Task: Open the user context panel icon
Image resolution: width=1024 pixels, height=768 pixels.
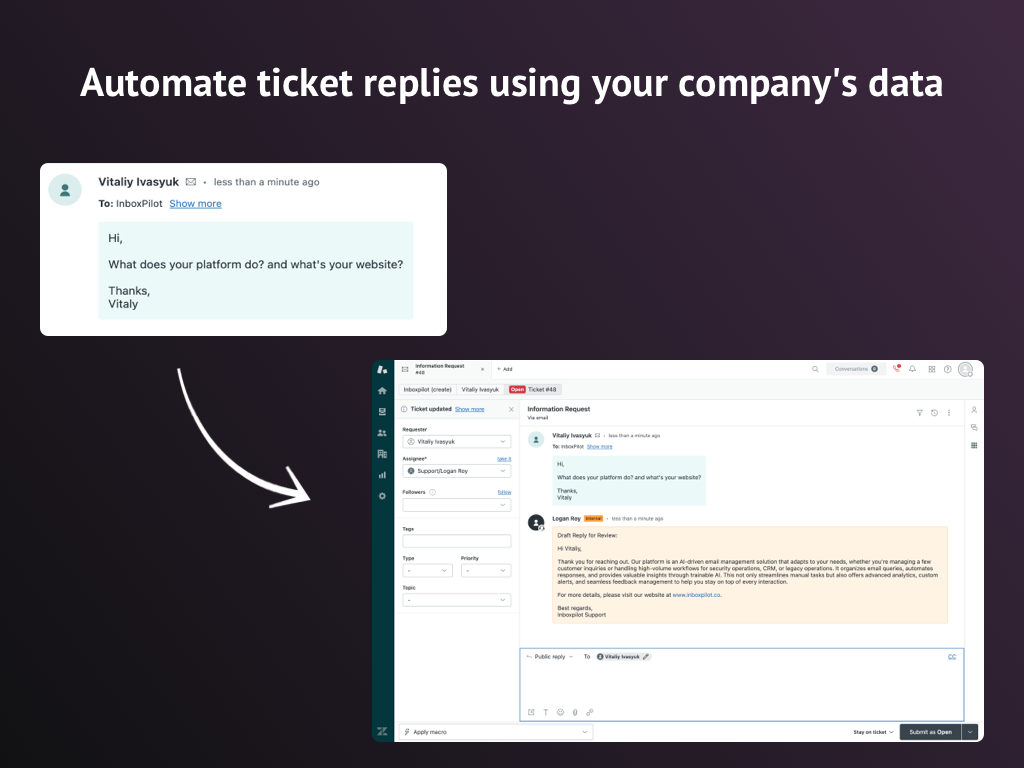Action: 974,410
